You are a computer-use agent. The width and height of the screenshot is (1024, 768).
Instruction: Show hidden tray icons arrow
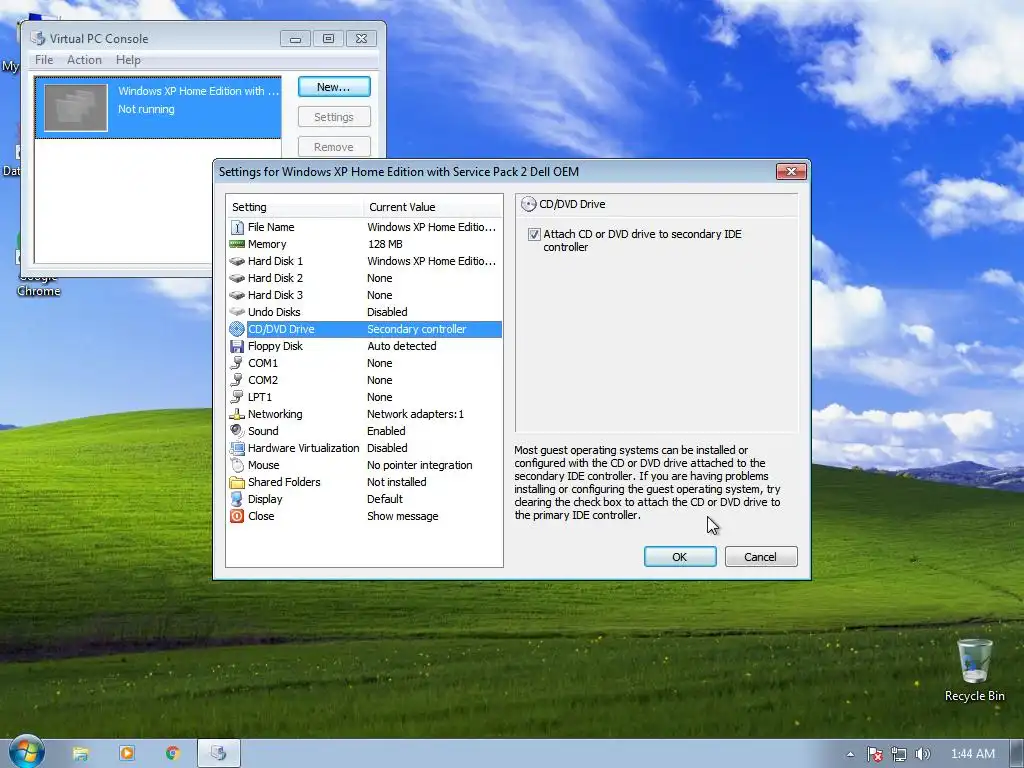(850, 754)
